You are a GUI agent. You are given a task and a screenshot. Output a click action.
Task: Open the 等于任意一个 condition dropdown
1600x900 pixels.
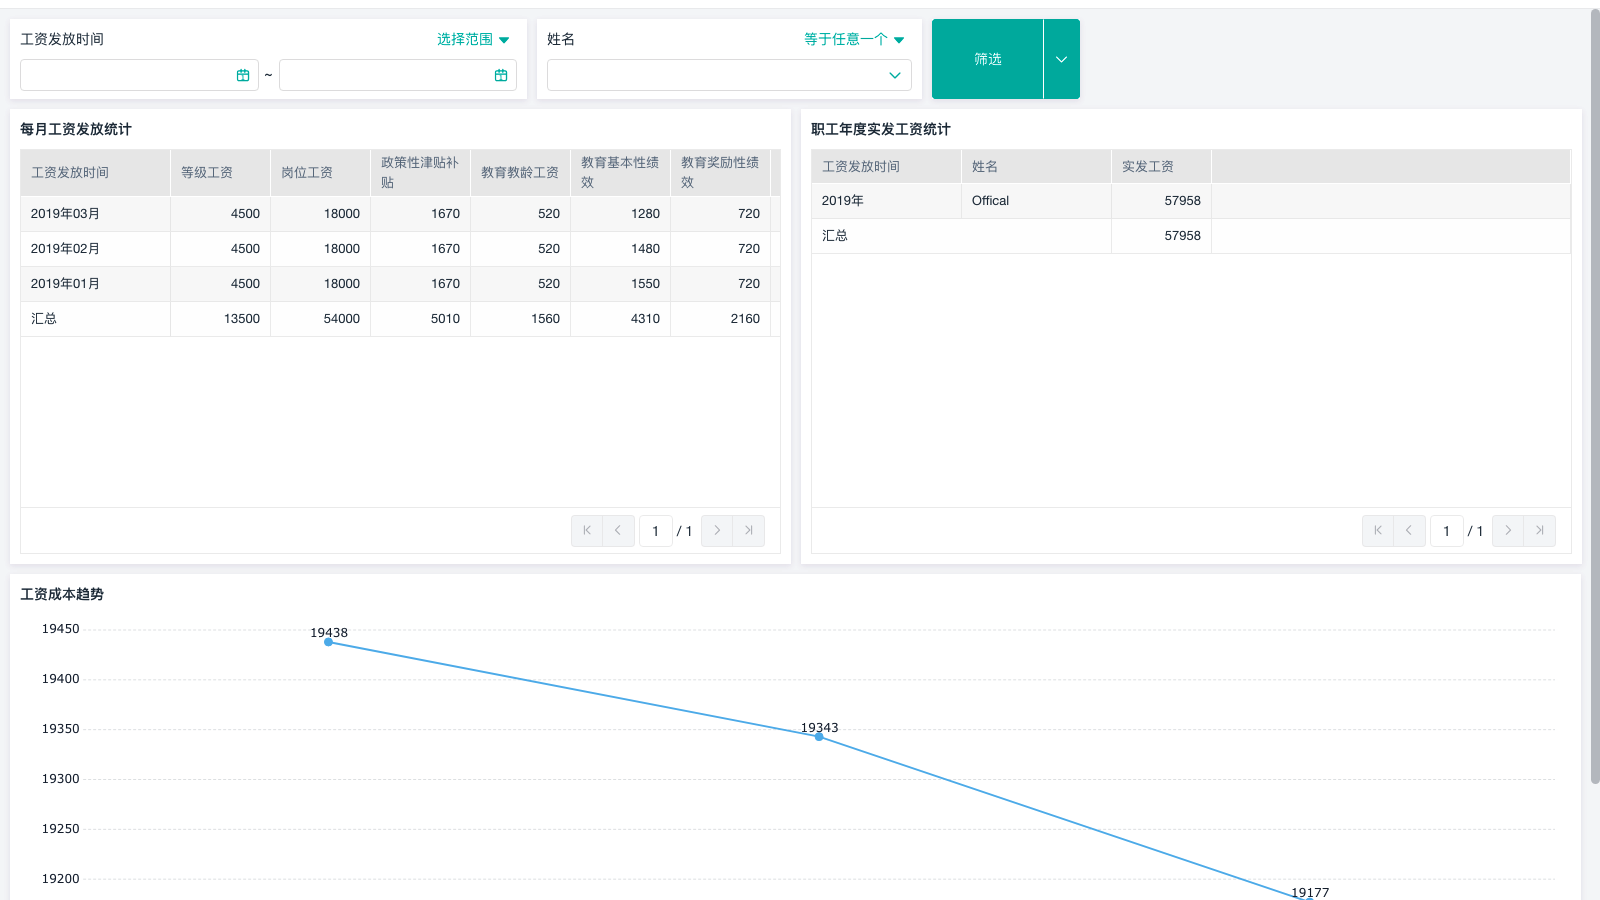click(854, 39)
